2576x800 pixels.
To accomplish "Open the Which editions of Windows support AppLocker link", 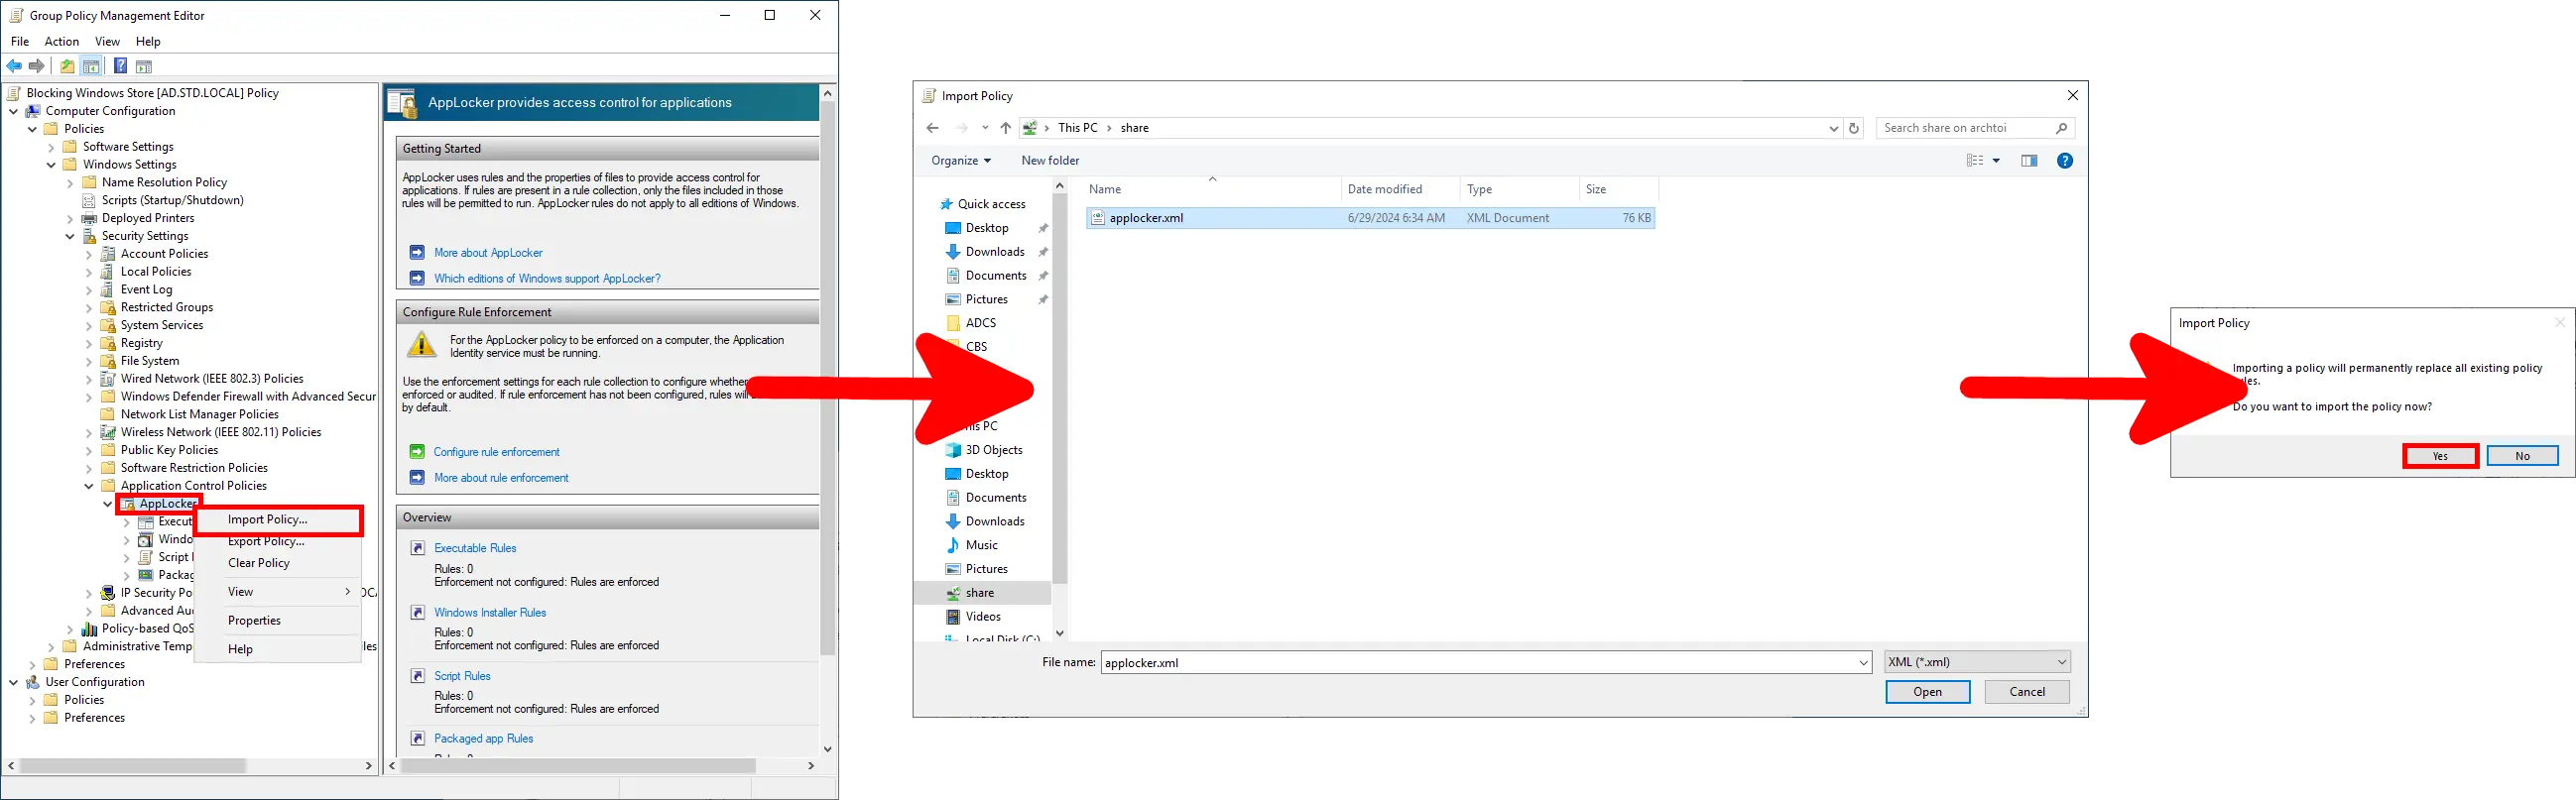I will (547, 279).
